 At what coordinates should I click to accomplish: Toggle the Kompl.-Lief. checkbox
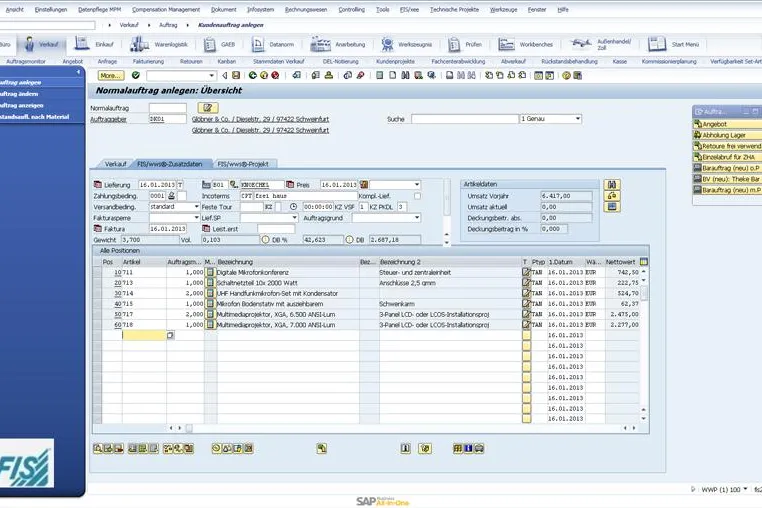(x=417, y=196)
